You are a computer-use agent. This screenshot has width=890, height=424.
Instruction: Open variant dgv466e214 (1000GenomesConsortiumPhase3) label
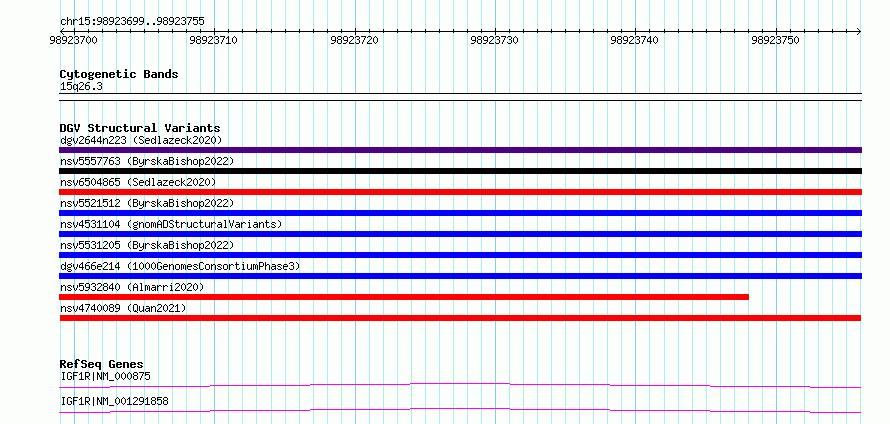pos(180,266)
